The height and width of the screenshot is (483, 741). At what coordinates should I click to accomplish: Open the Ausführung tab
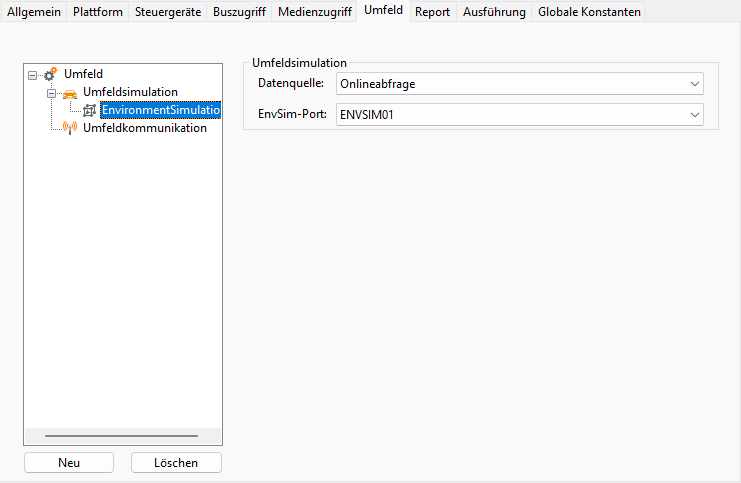(494, 12)
